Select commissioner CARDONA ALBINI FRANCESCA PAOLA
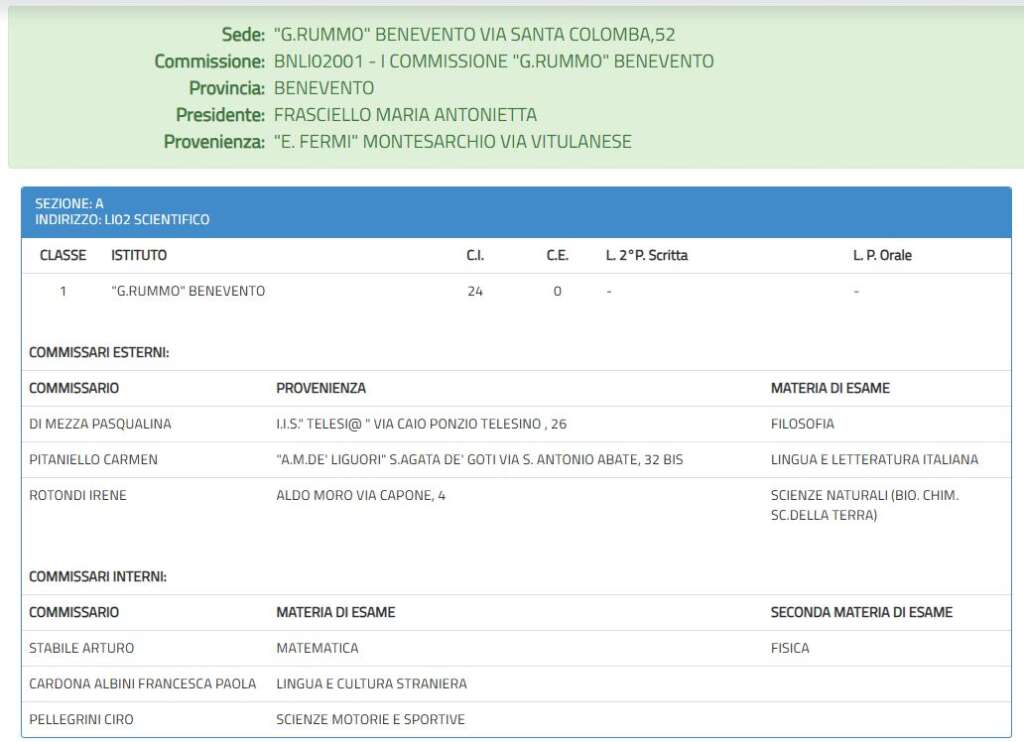 [x=142, y=684]
